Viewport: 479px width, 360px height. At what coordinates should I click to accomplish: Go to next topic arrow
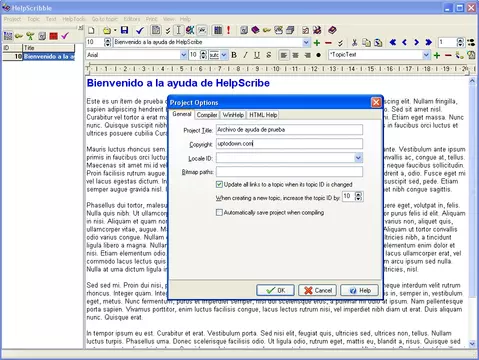click(x=416, y=42)
